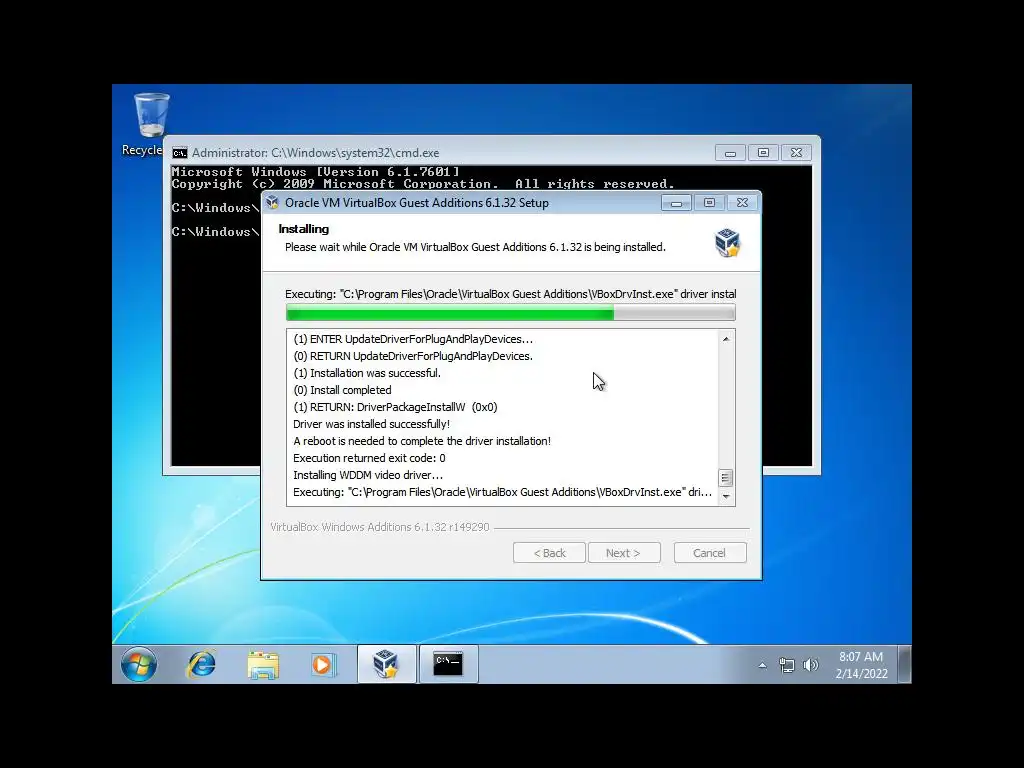The width and height of the screenshot is (1024, 768).
Task: Open Windows Explorer folder in taskbar
Action: coord(263,665)
